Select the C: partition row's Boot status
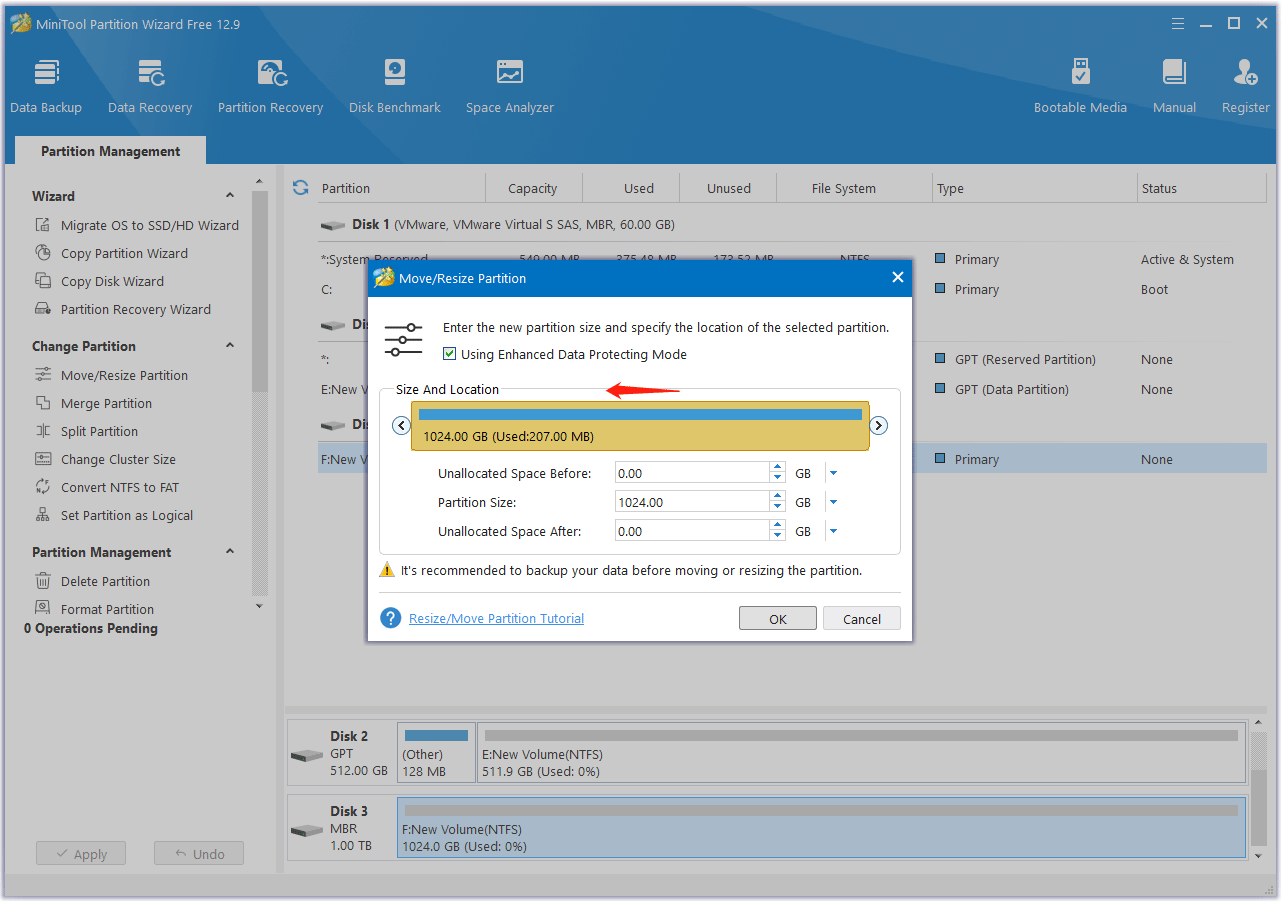 coord(1154,289)
